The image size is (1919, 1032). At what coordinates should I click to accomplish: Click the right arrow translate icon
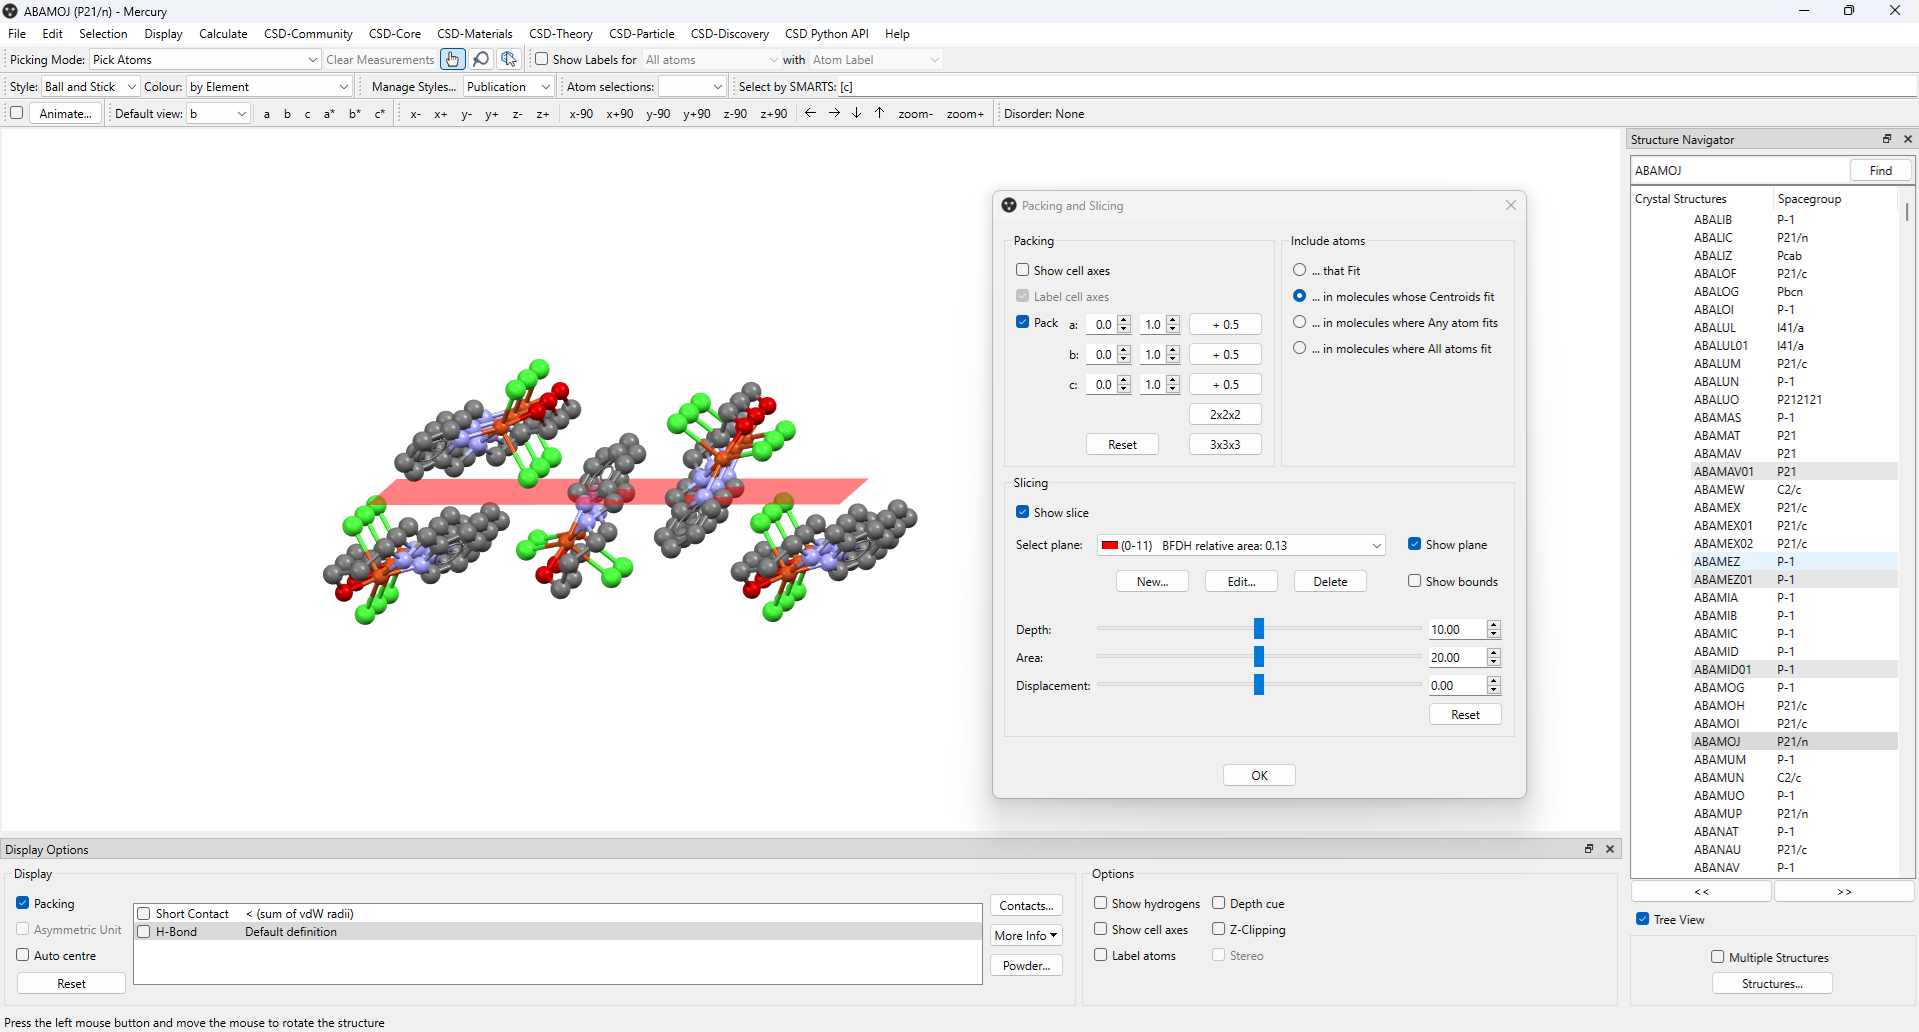(834, 114)
